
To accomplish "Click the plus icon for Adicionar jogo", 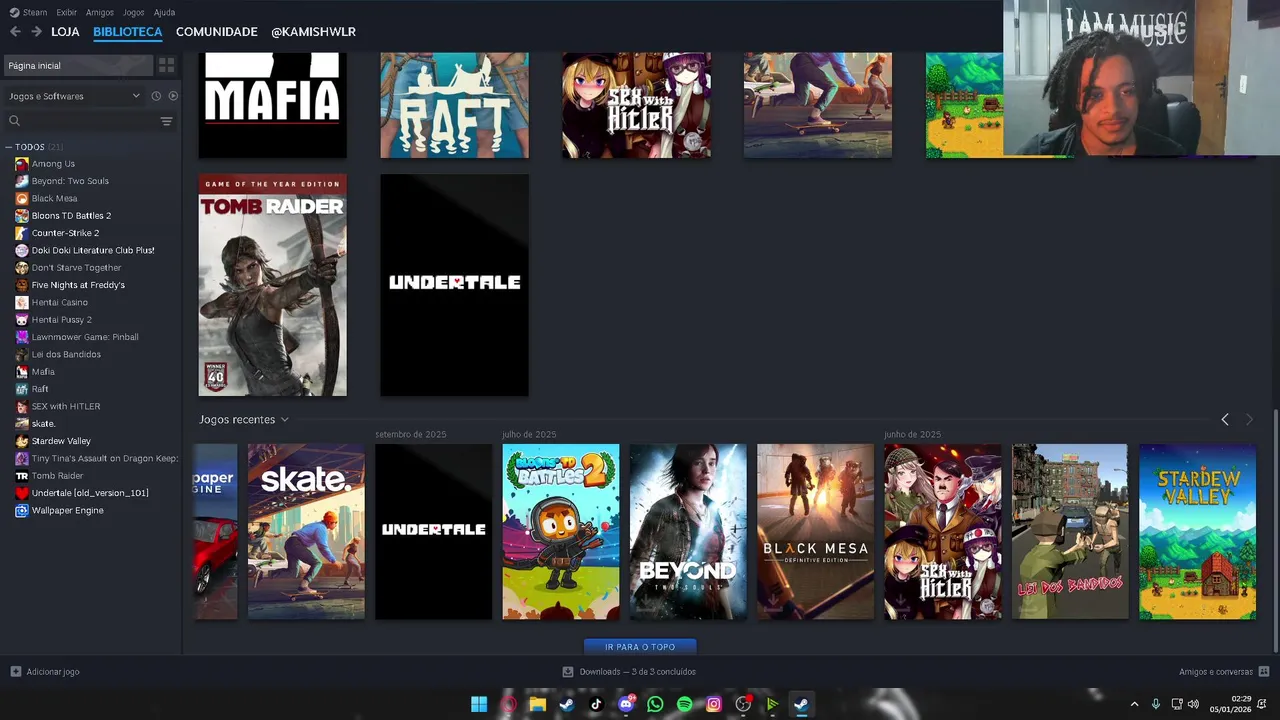I will click(x=15, y=672).
